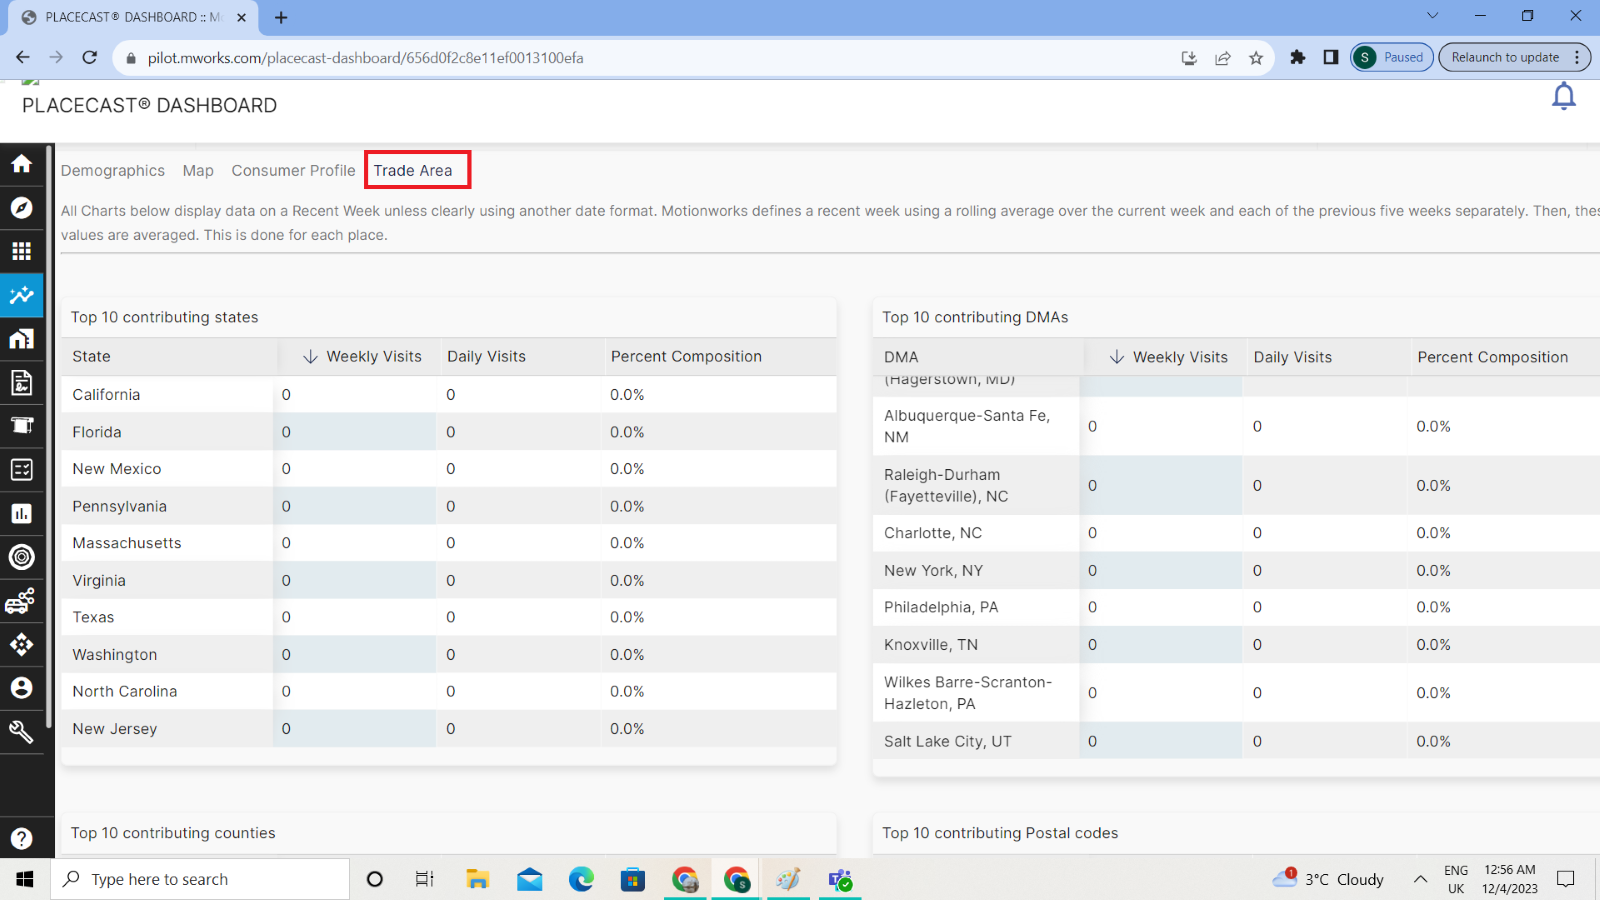The image size is (1600, 900).
Task: Click the address bar URL
Action: [x=366, y=58]
